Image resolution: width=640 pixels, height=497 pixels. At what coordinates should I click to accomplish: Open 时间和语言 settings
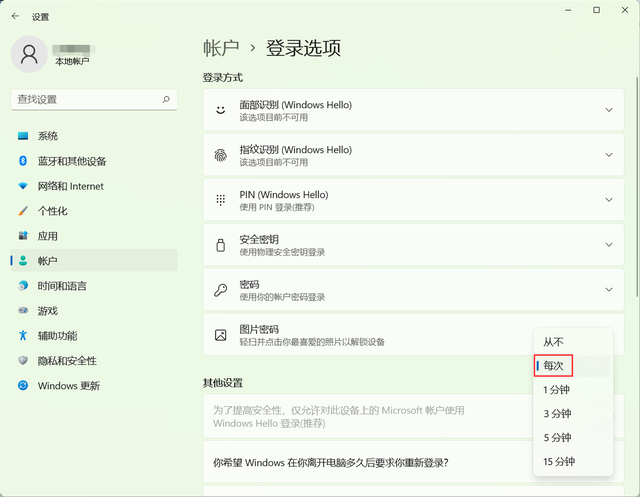tap(94, 286)
